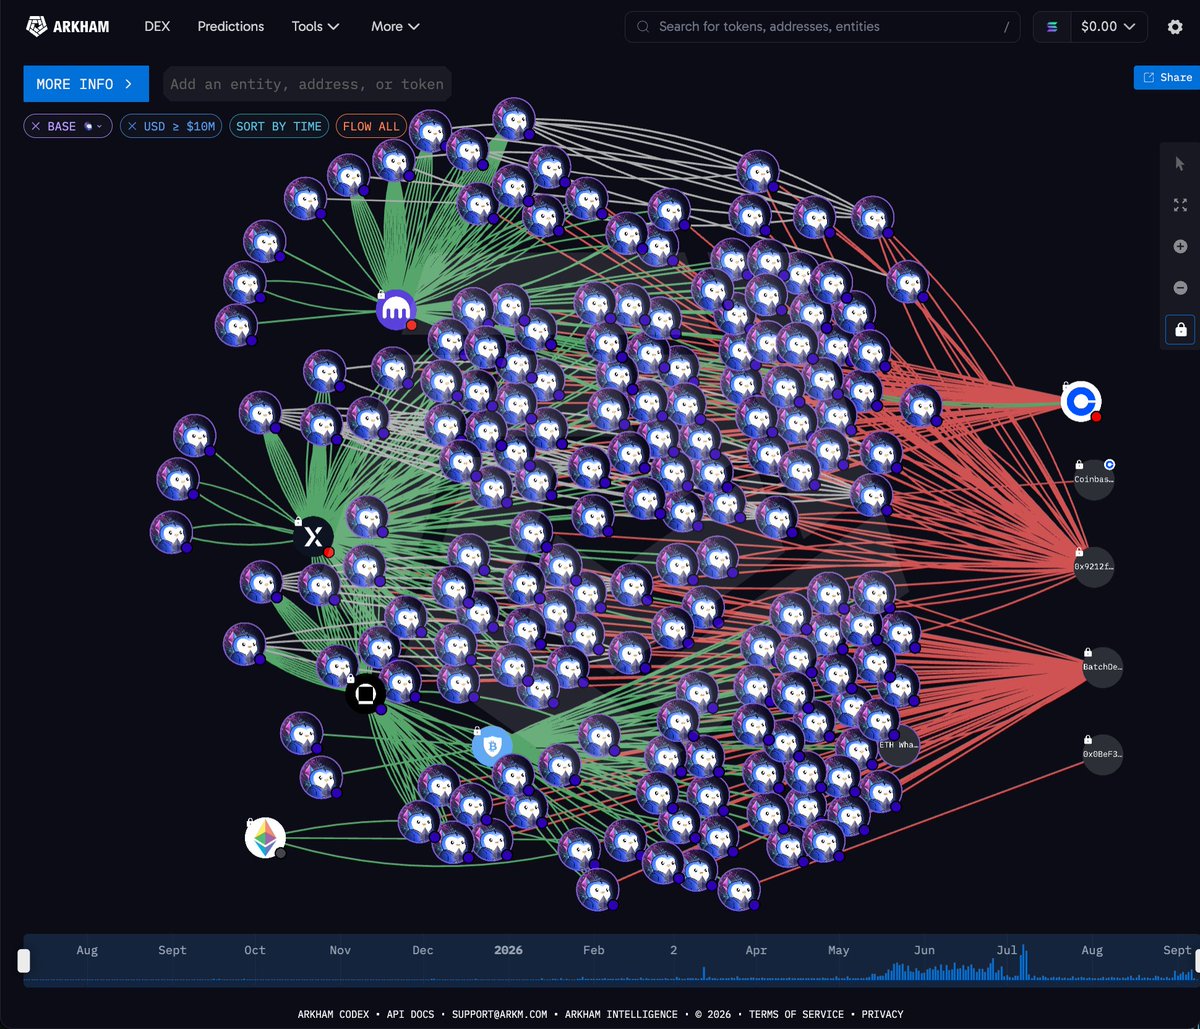
Task: Click the light-blue Bitcoin shield node
Action: click(492, 746)
